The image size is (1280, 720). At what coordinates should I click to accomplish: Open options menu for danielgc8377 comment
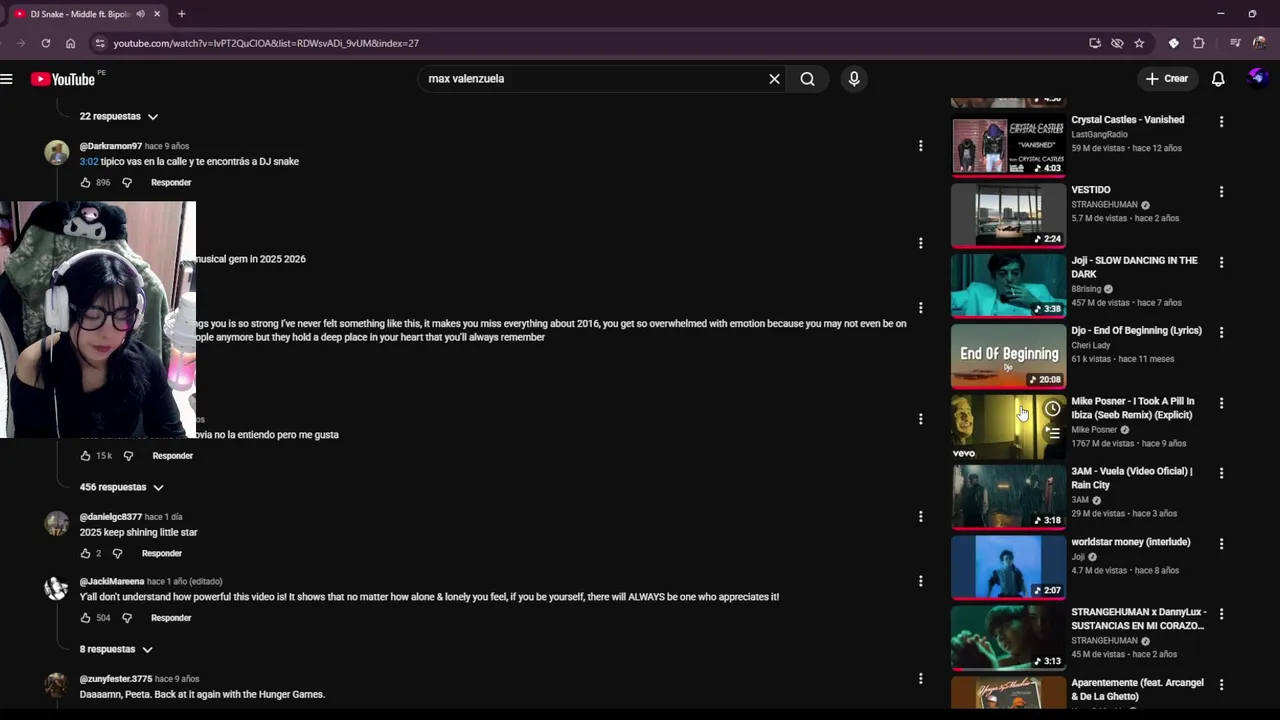coord(920,517)
